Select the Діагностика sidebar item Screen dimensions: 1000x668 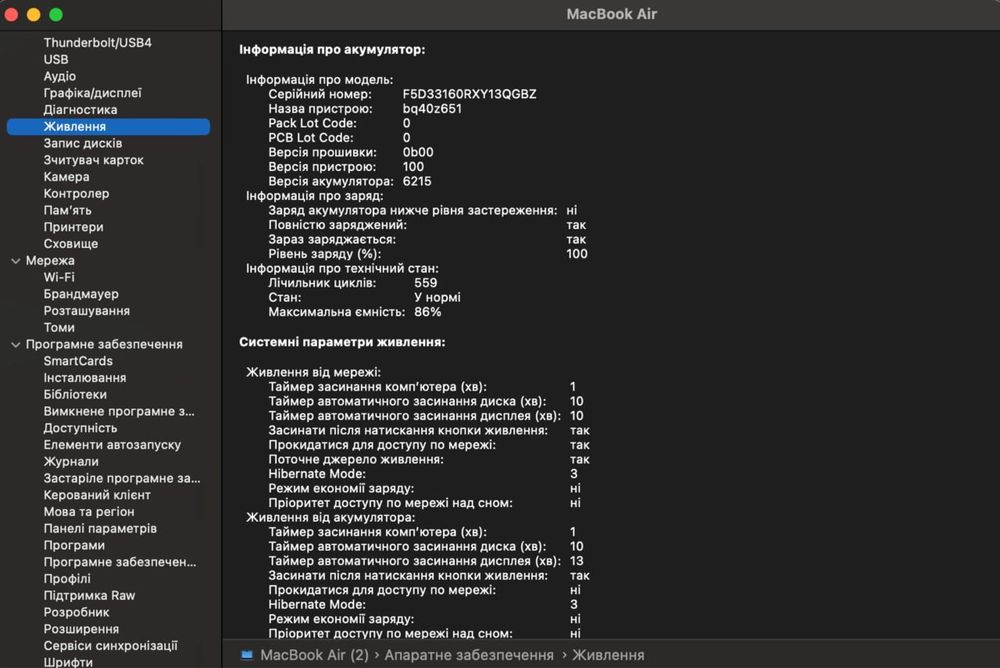[x=80, y=110]
